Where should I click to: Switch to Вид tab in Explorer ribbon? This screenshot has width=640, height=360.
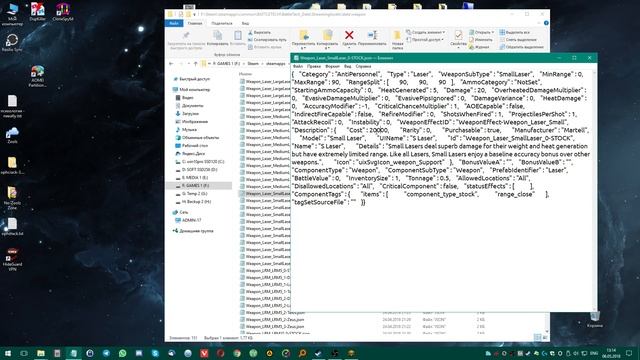(x=245, y=23)
